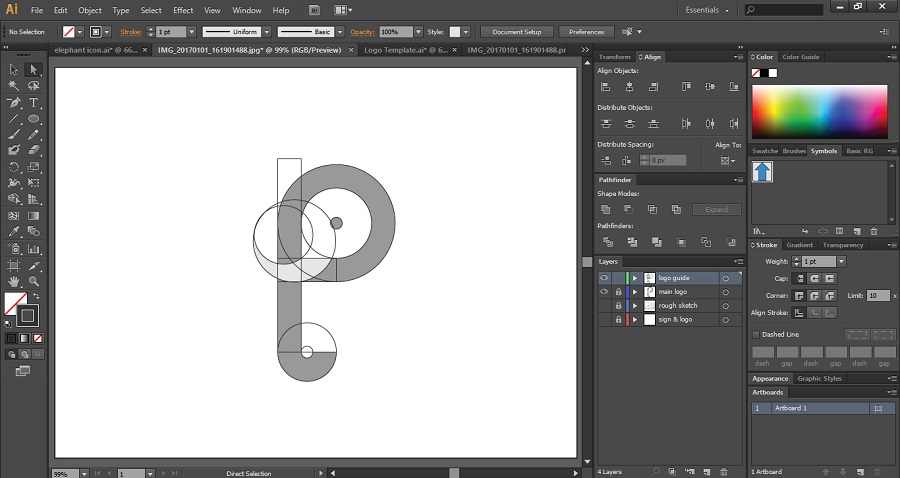Select the Pen tool

click(14, 103)
